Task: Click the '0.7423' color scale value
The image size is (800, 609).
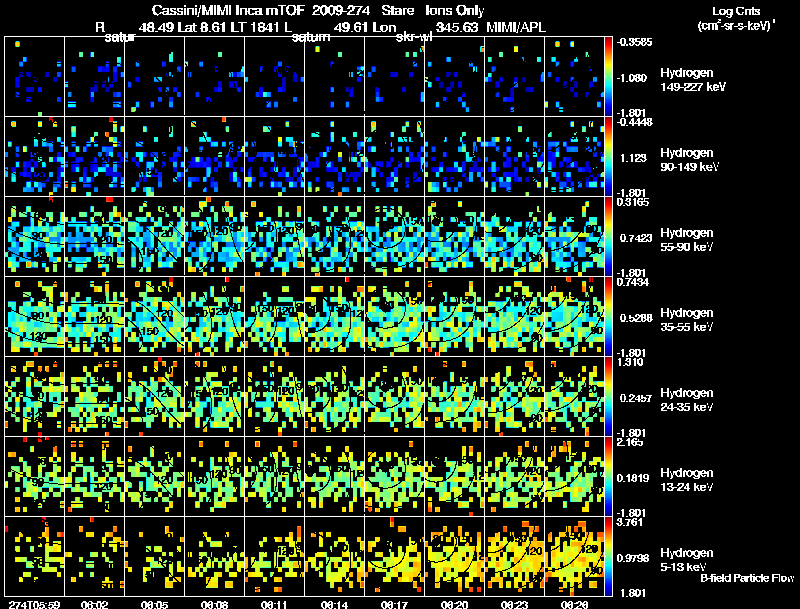Action: coord(636,238)
